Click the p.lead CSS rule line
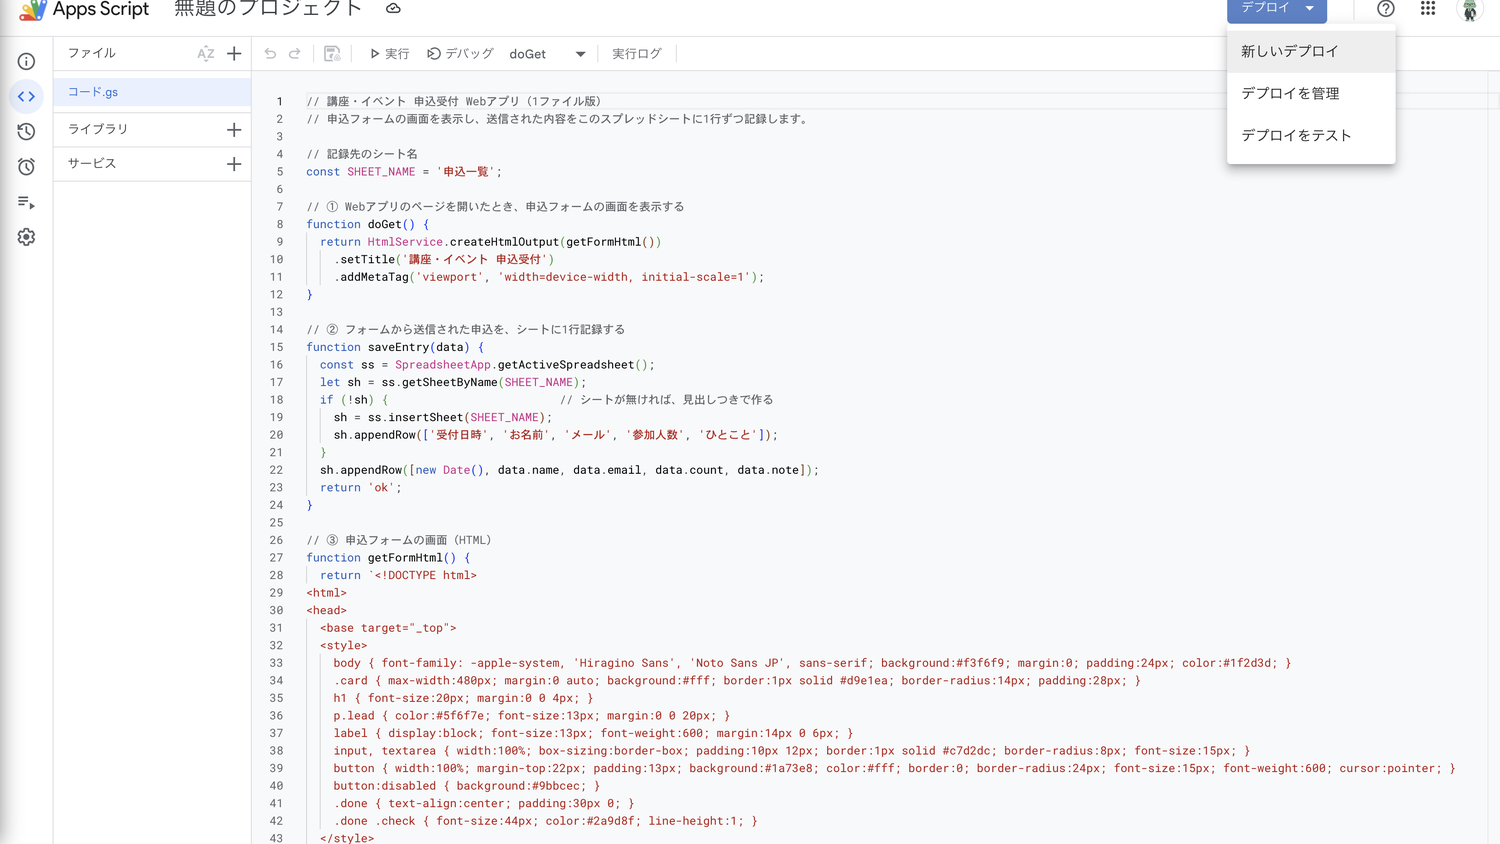The image size is (1500, 844). coord(532,716)
